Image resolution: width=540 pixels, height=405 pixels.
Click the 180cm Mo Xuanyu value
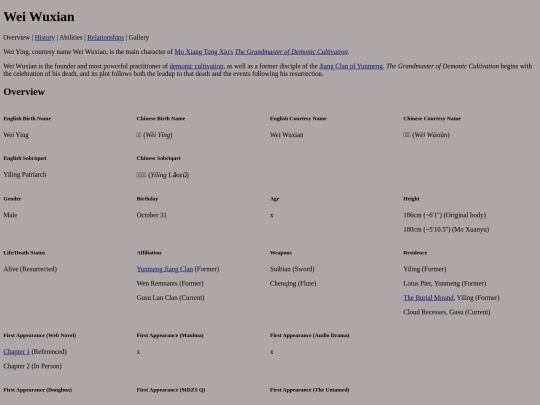[x=446, y=229]
